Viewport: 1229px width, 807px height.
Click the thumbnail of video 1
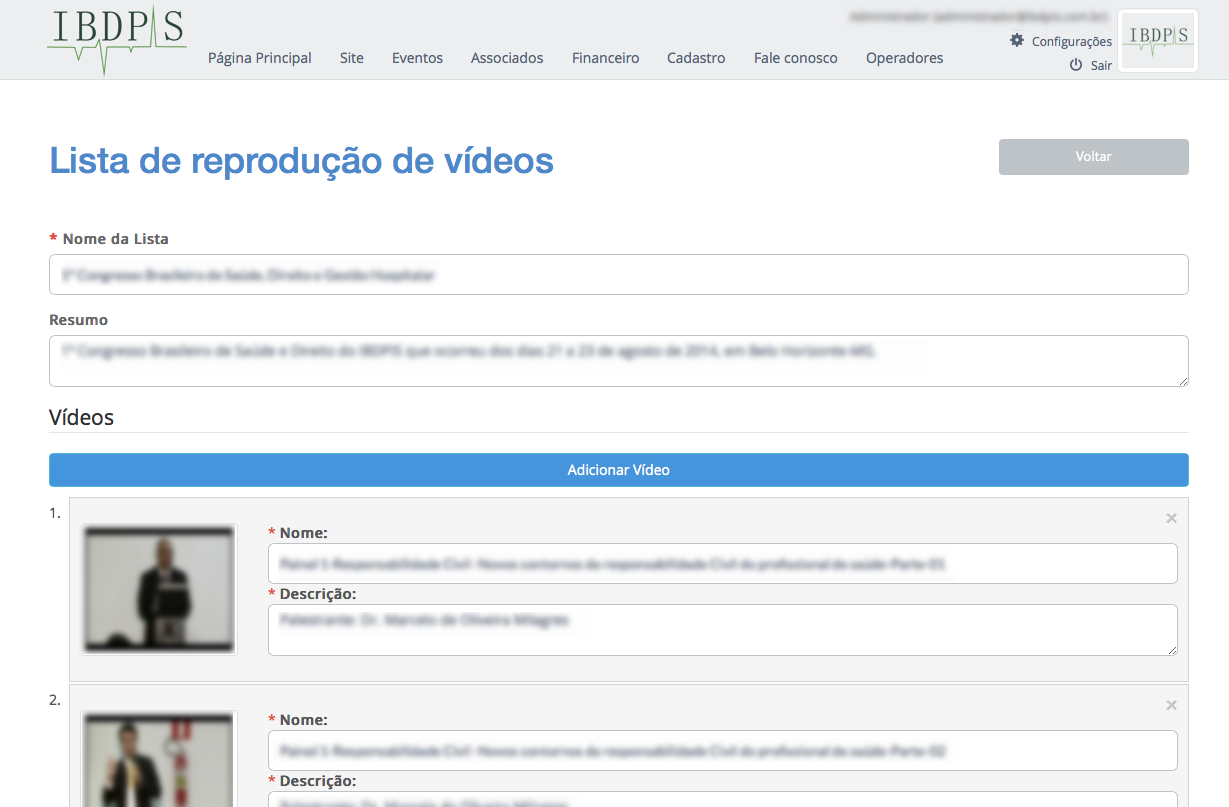(159, 589)
